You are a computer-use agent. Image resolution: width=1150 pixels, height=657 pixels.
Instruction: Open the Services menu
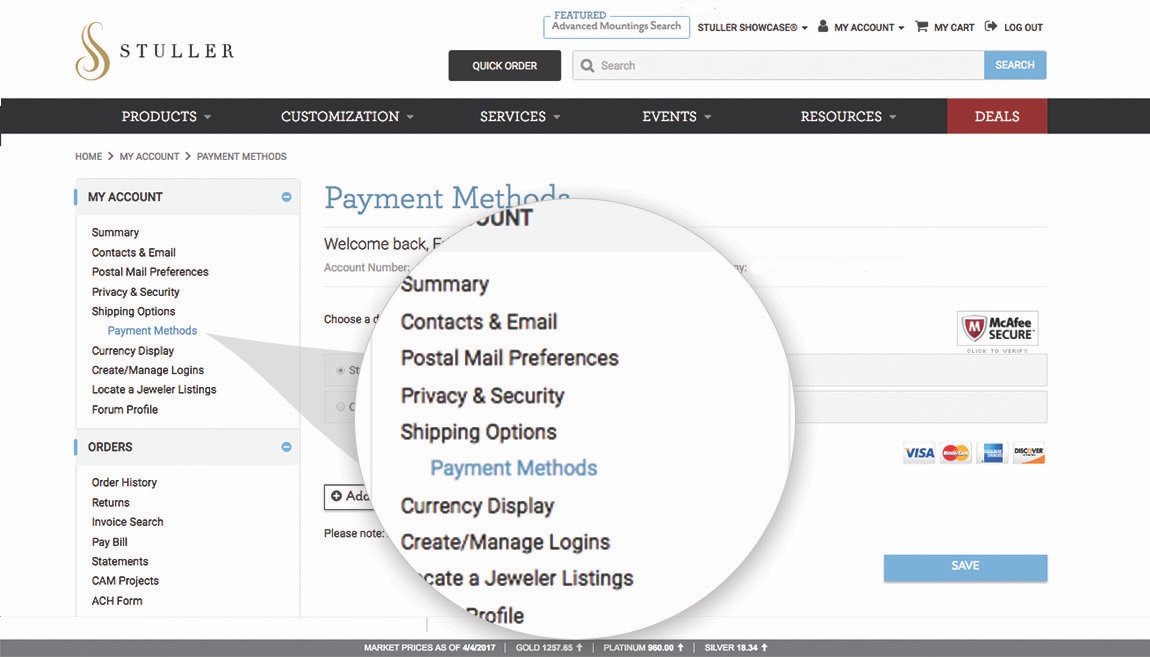[520, 116]
